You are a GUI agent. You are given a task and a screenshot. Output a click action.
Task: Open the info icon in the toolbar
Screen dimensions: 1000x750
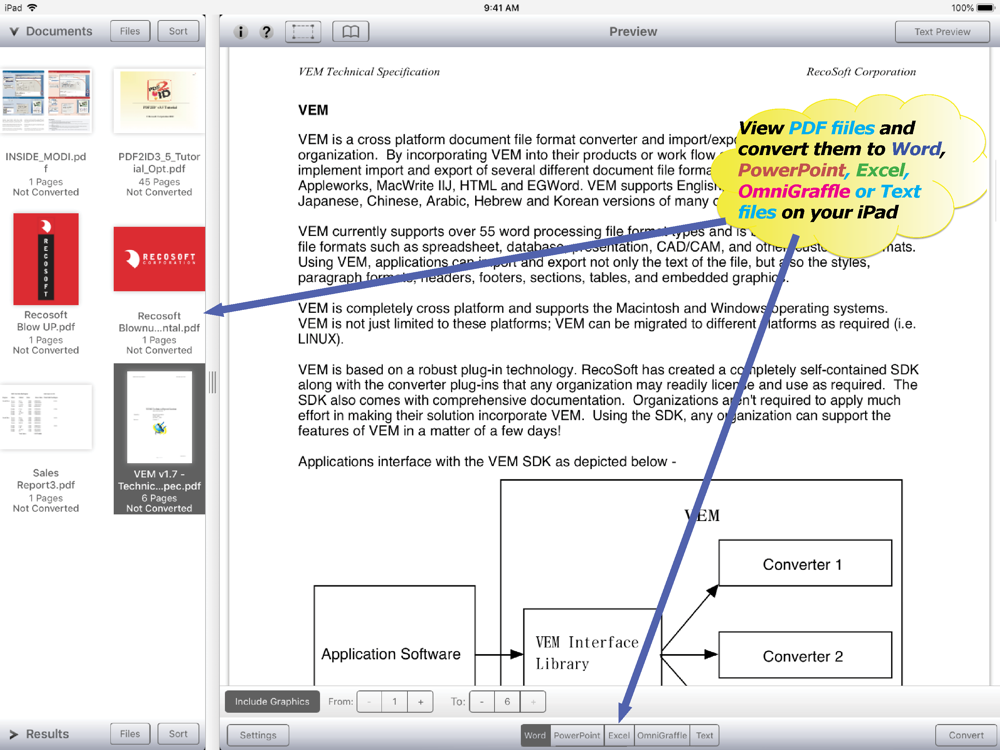(240, 32)
